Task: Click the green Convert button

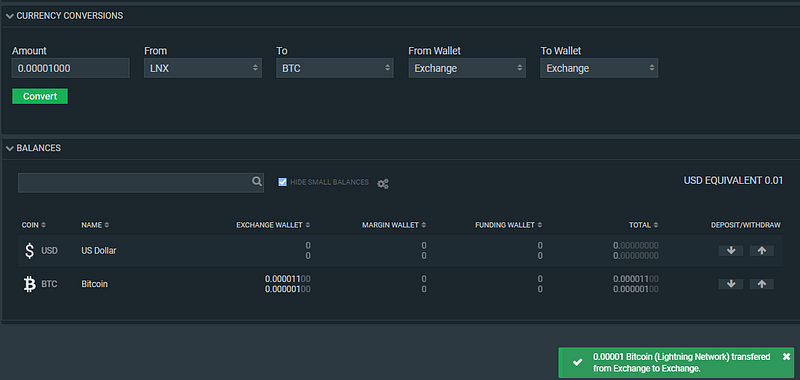Action: [x=40, y=96]
